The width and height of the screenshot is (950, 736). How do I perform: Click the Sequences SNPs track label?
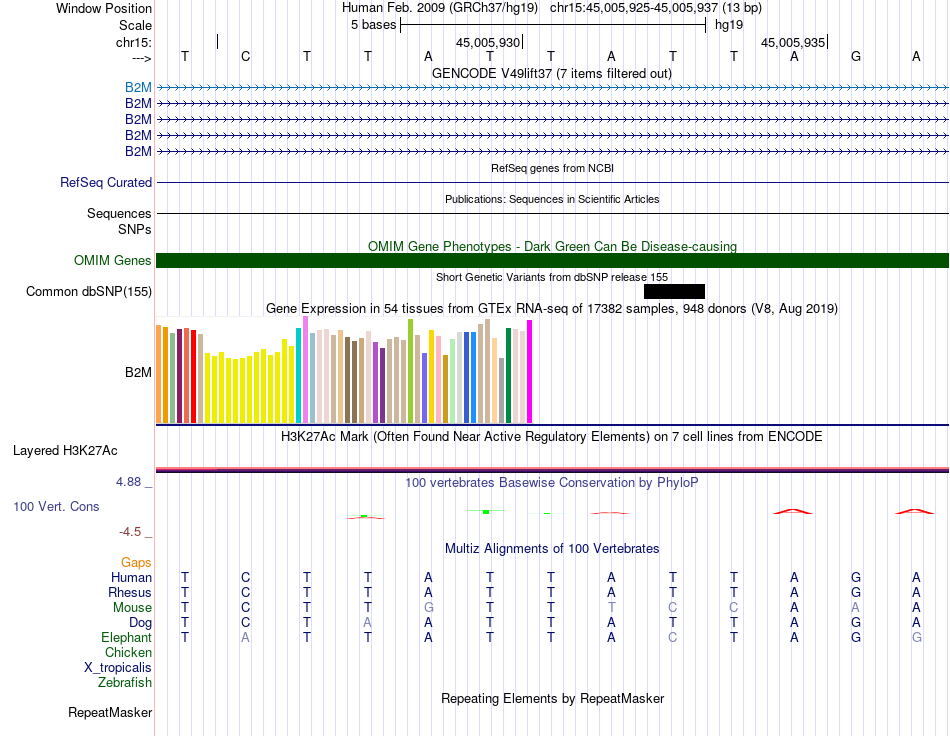[x=119, y=221]
